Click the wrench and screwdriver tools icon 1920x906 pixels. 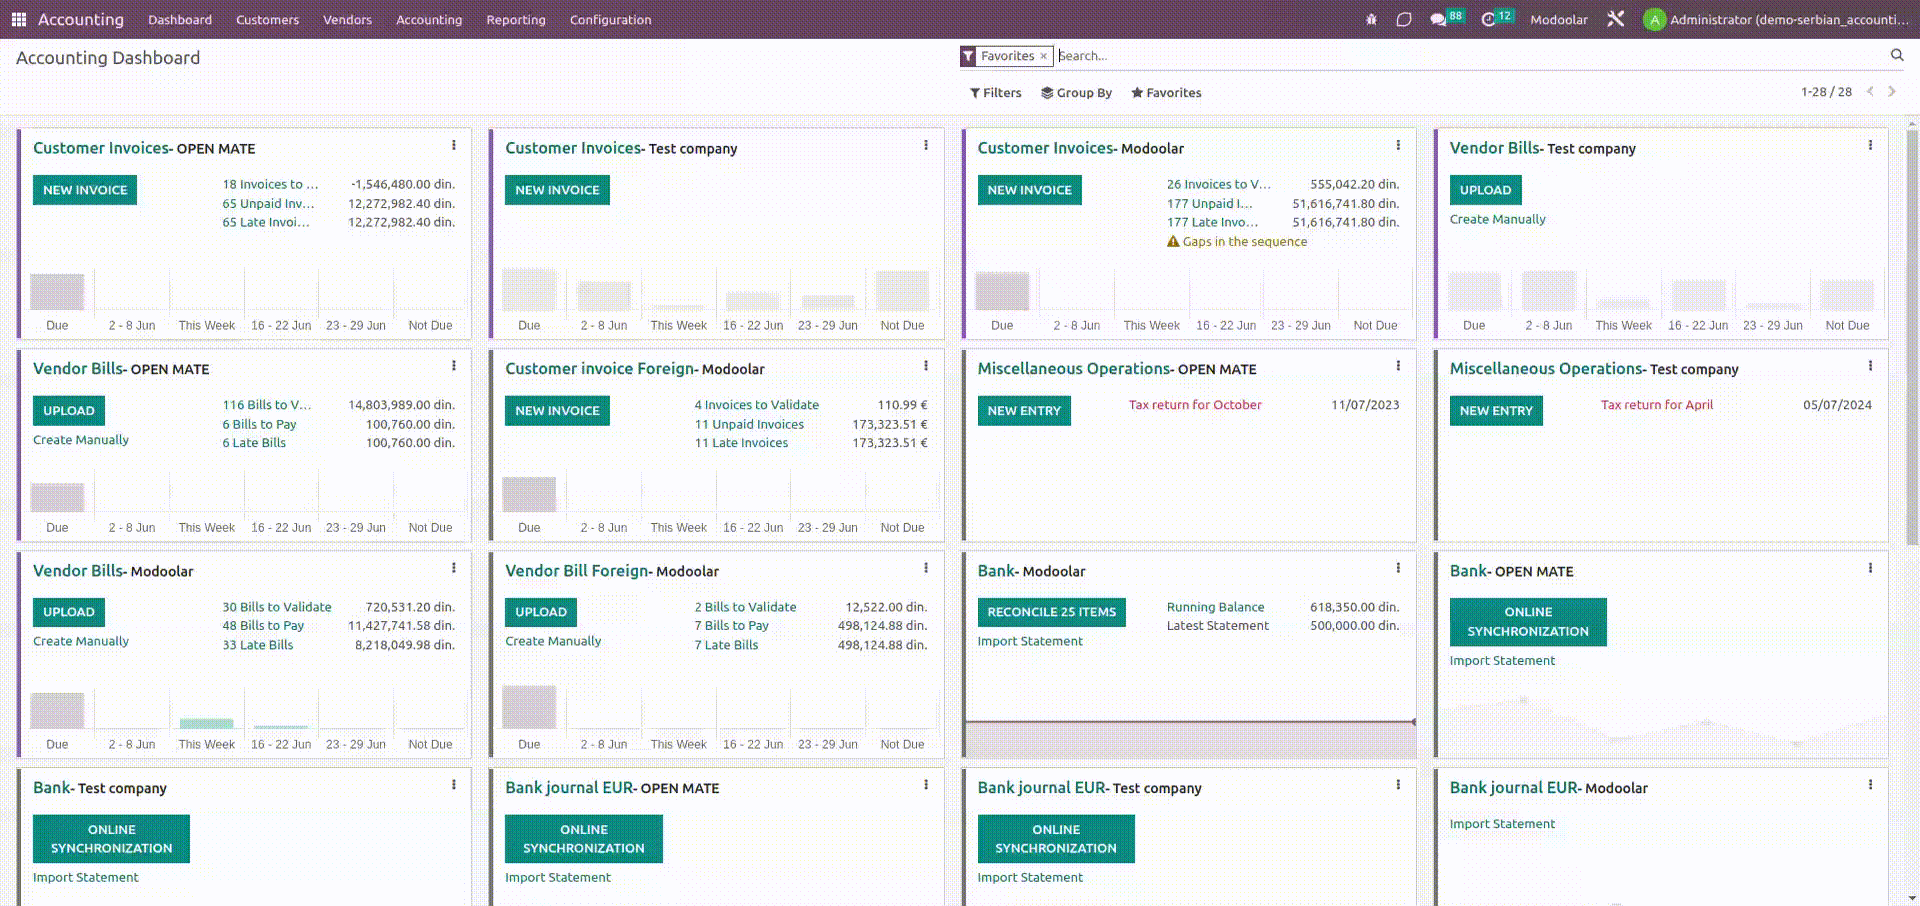1615,19
